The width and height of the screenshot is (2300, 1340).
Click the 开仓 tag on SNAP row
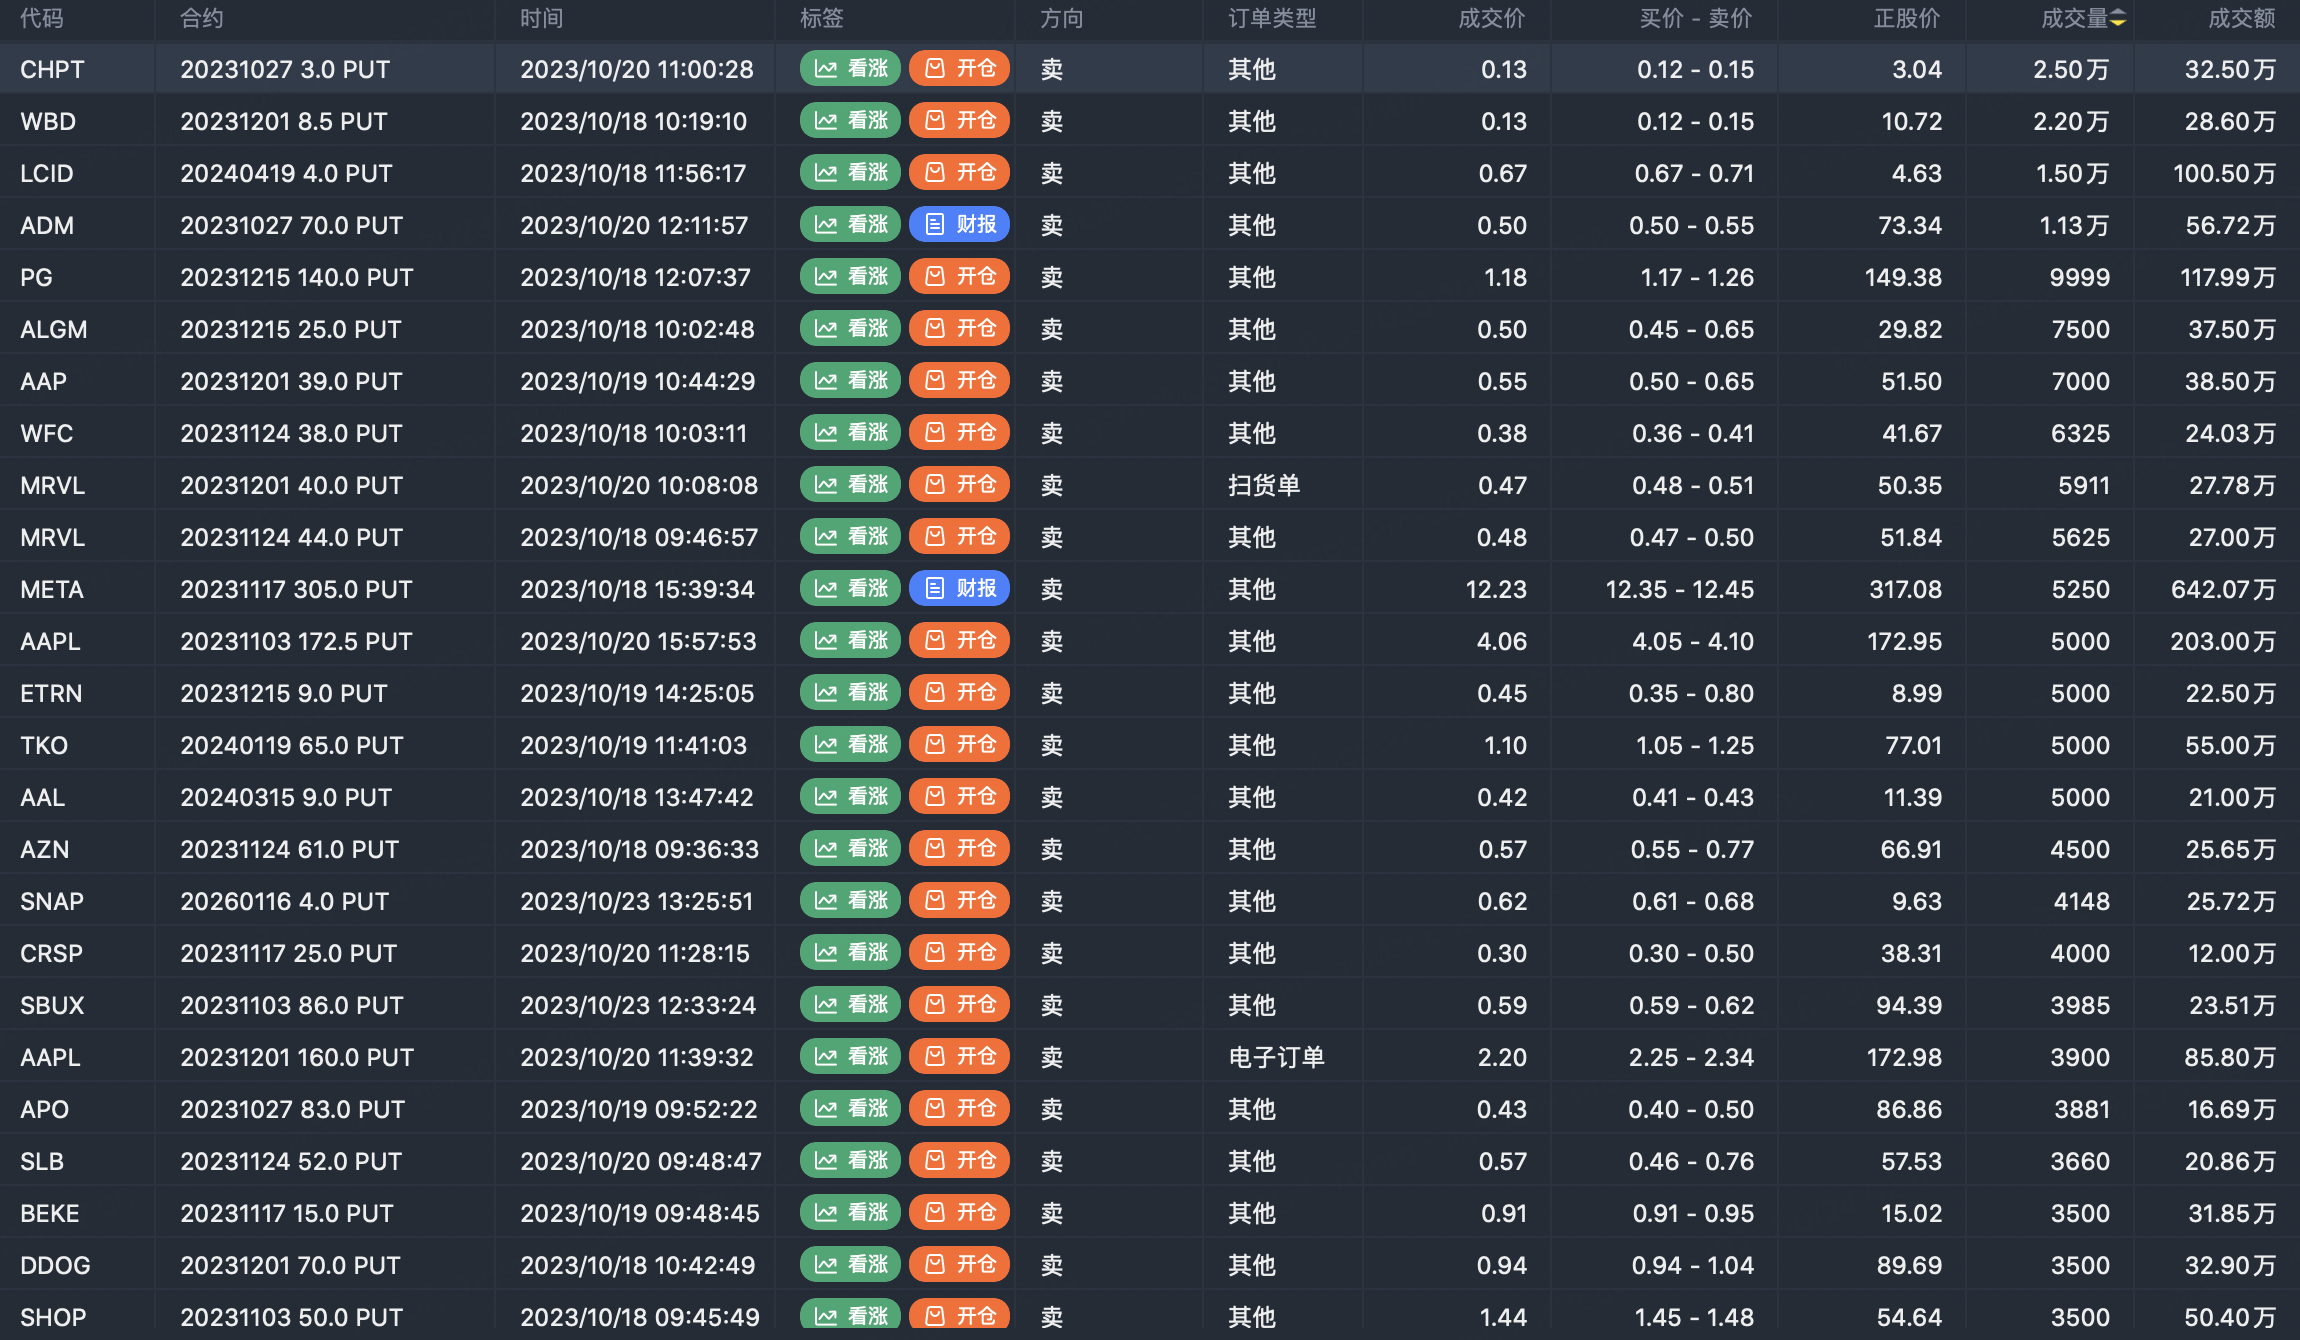[959, 901]
